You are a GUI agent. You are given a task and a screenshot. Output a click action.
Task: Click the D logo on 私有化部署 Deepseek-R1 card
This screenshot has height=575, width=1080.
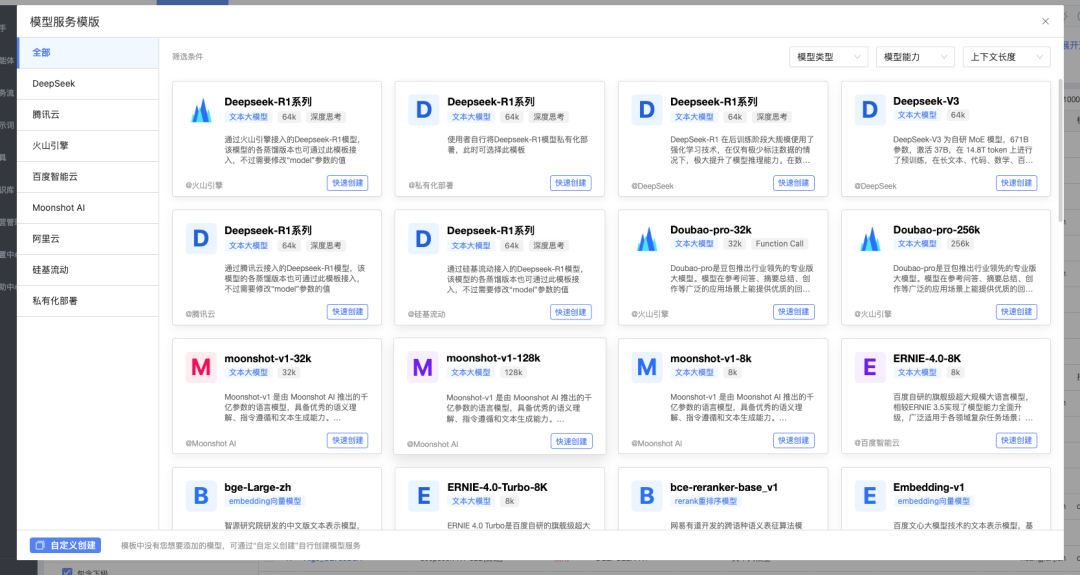click(424, 110)
